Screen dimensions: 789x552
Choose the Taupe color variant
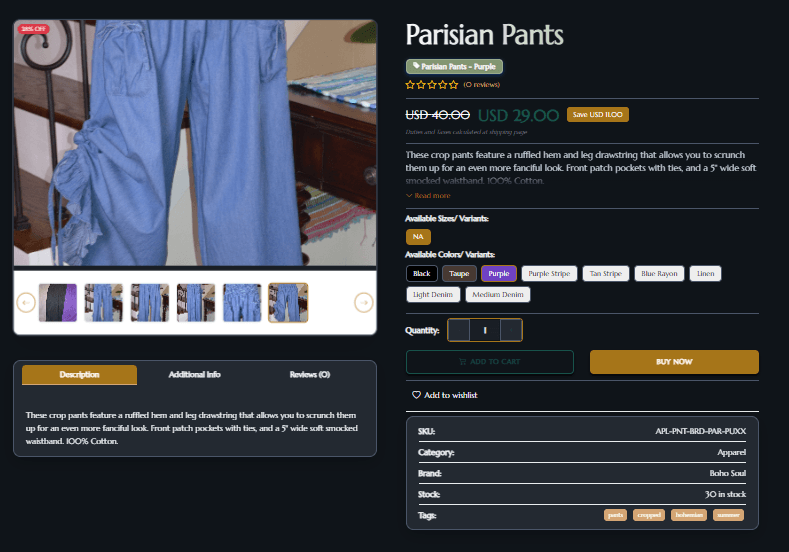[459, 273]
